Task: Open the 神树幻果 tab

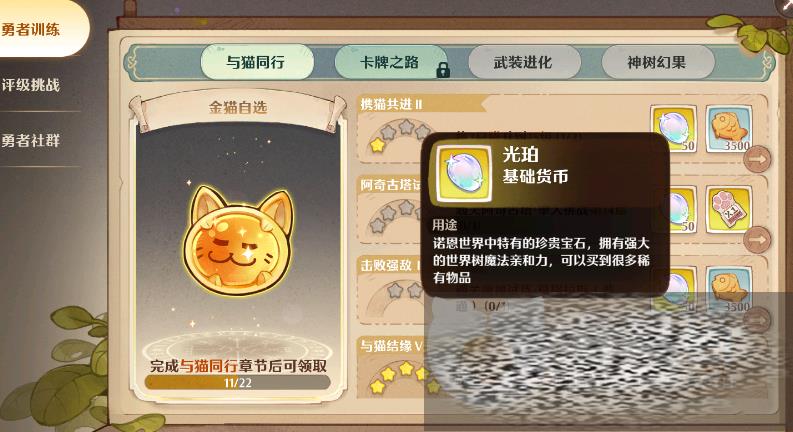Action: 657,62
